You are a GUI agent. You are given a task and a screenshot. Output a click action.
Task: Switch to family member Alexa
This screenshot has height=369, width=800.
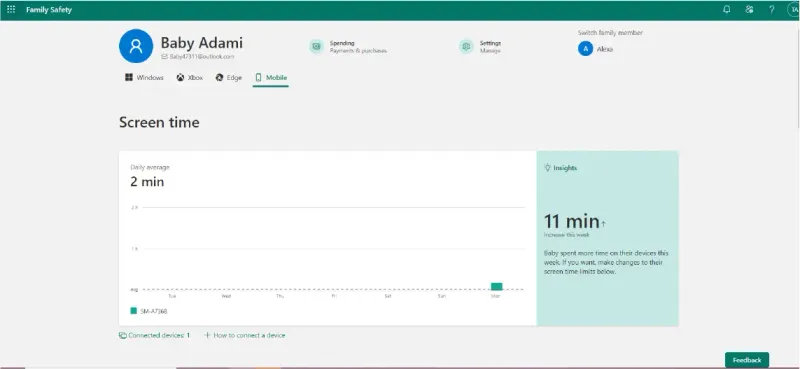pyautogui.click(x=605, y=50)
